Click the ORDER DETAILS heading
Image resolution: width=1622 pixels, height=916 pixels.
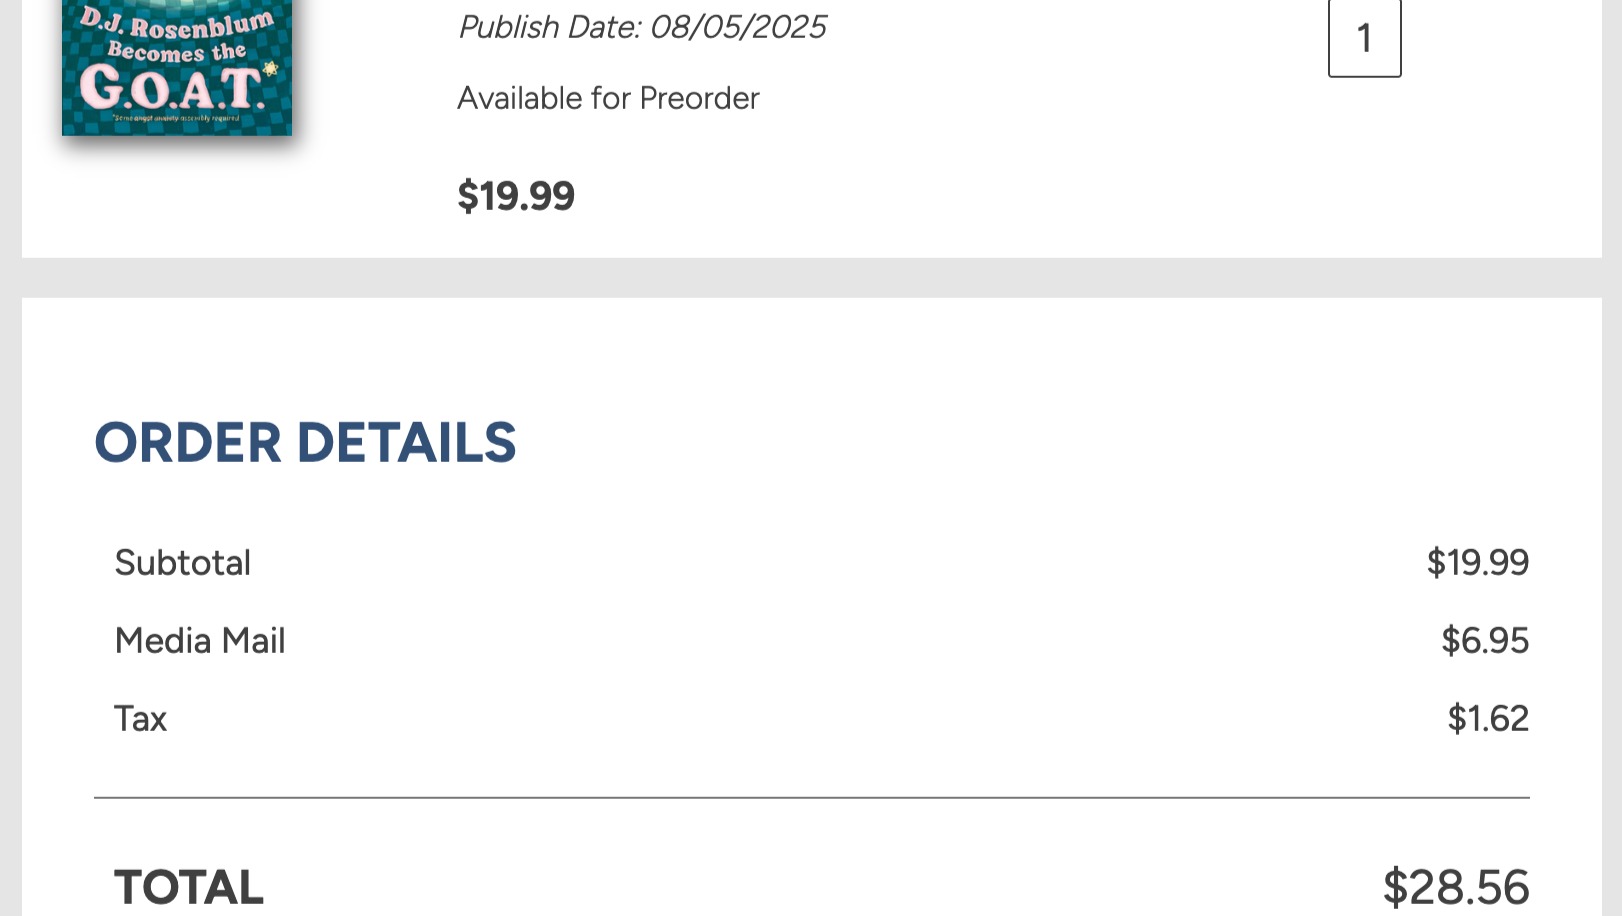pos(305,442)
